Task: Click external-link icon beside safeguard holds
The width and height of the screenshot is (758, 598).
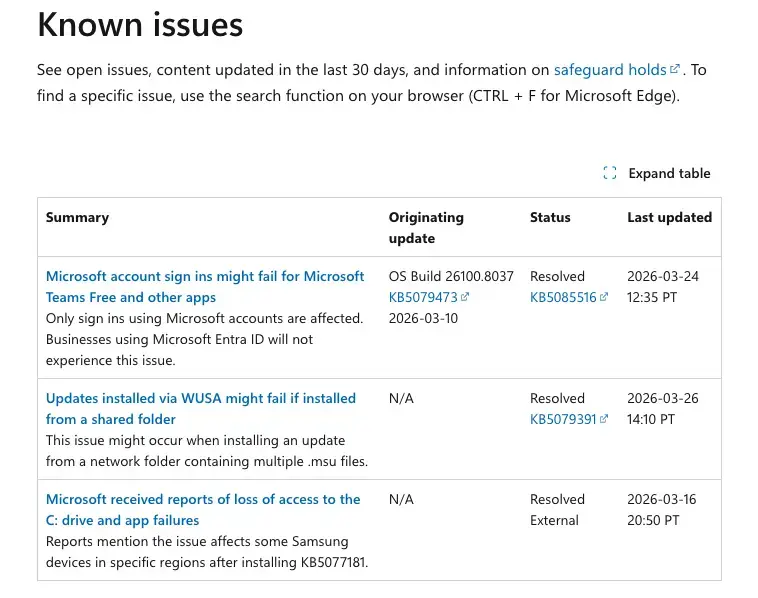Action: (x=675, y=70)
